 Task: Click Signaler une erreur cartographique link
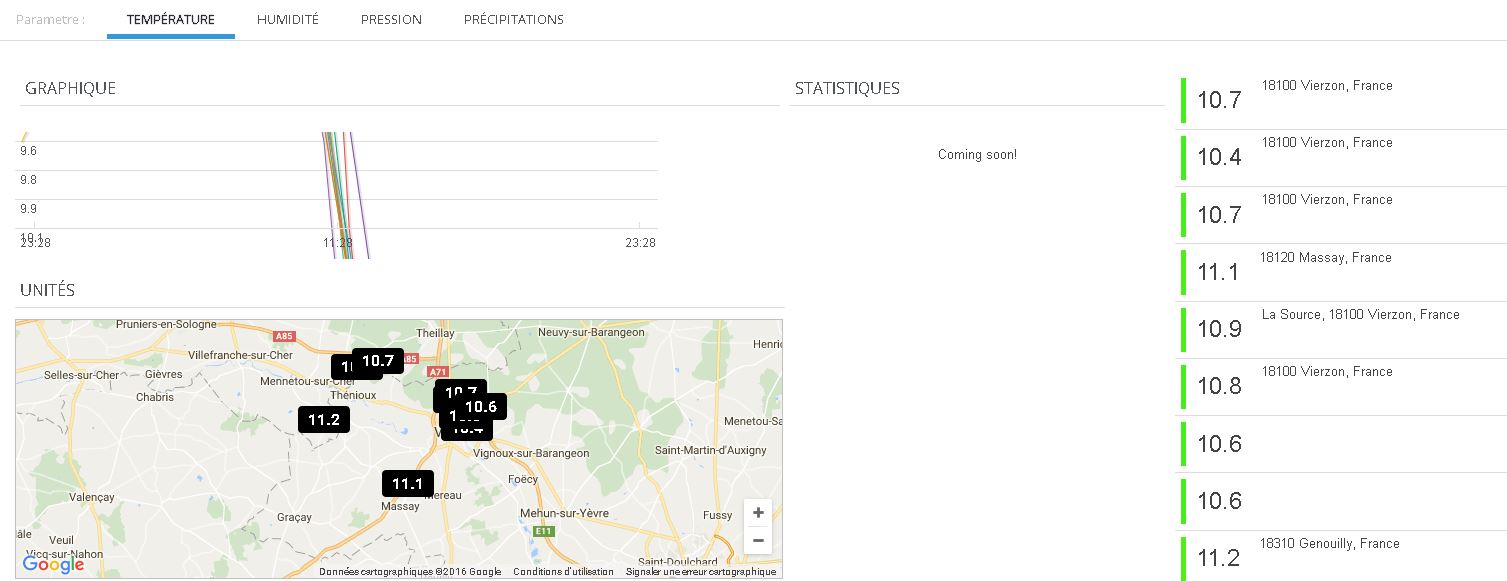pos(700,572)
